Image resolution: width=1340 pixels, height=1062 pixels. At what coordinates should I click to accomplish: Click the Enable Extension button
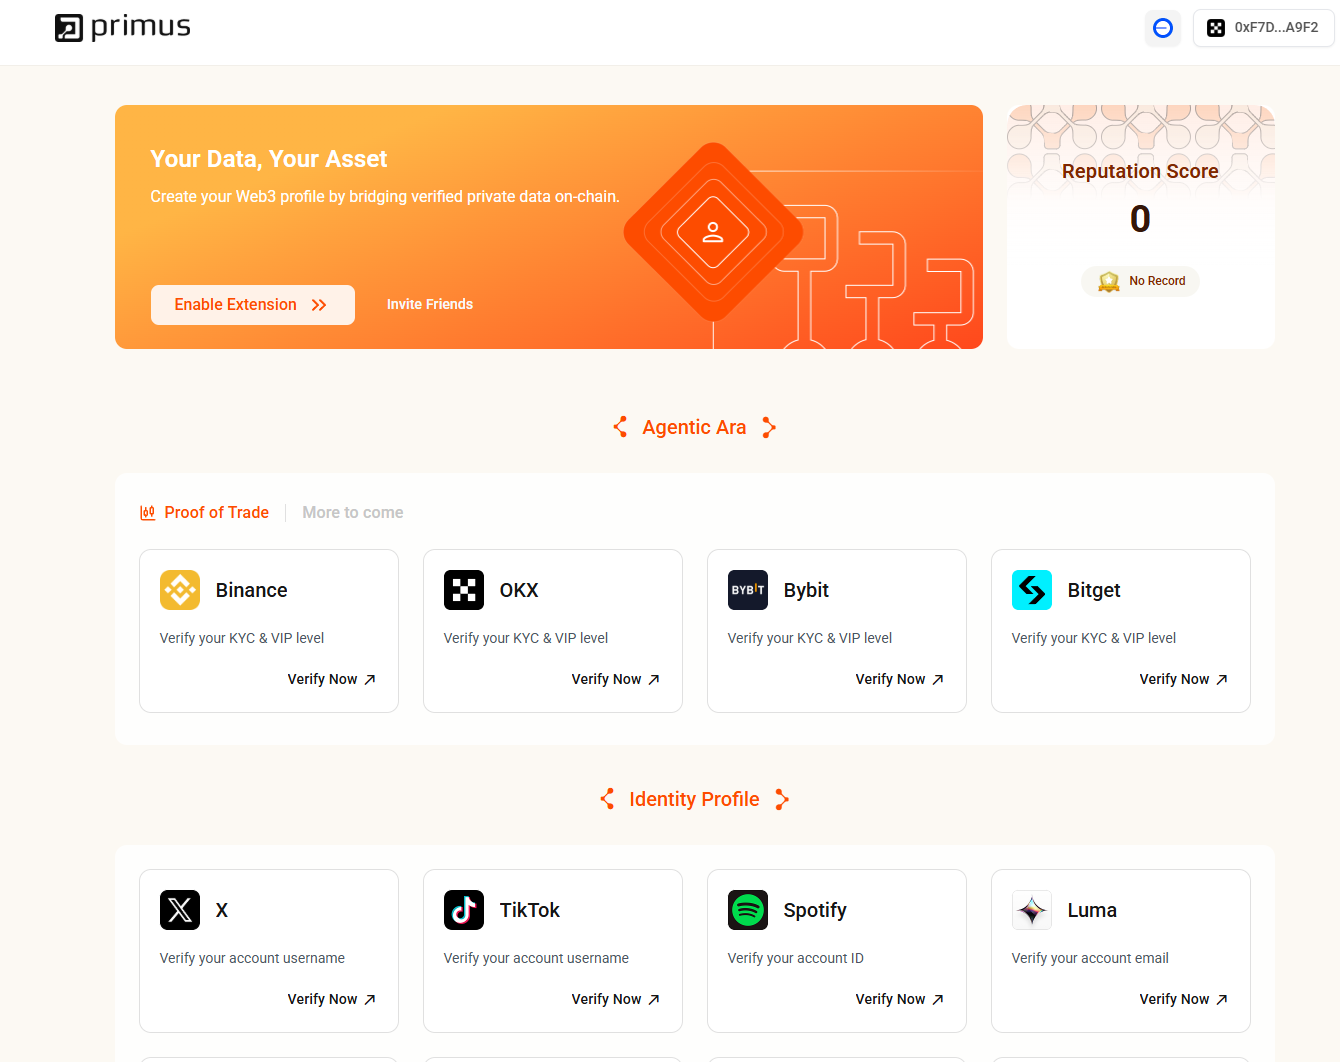tap(253, 305)
